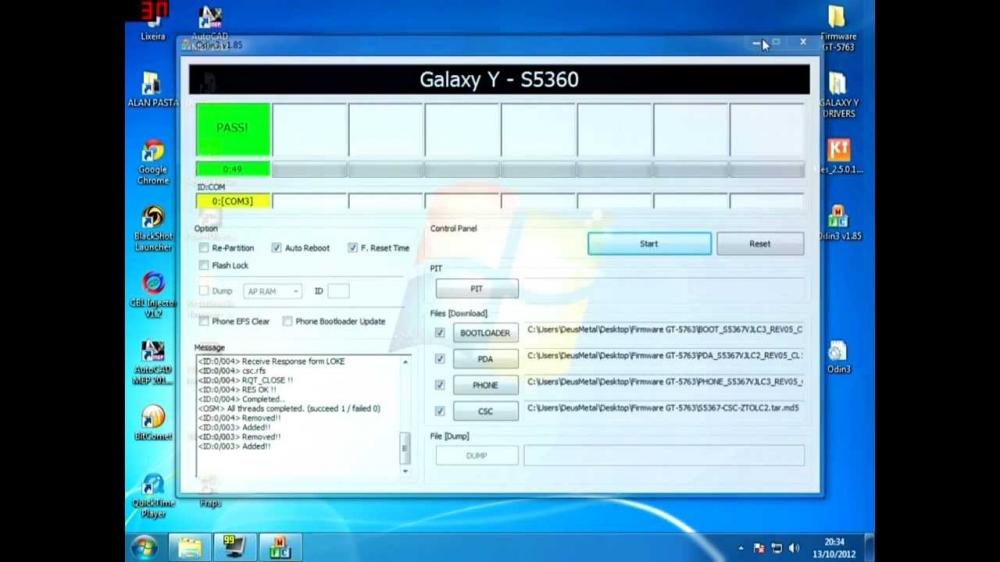Click the Dump file path field
This screenshot has height=562, width=1000.
(664, 455)
